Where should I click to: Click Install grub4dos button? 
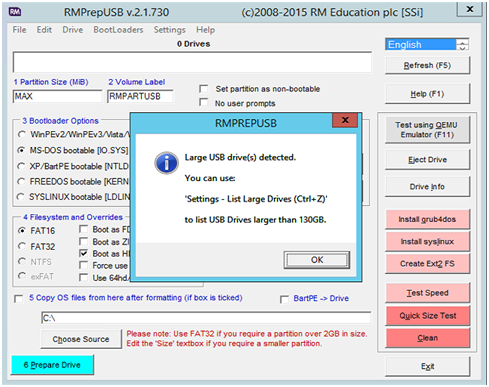point(427,219)
